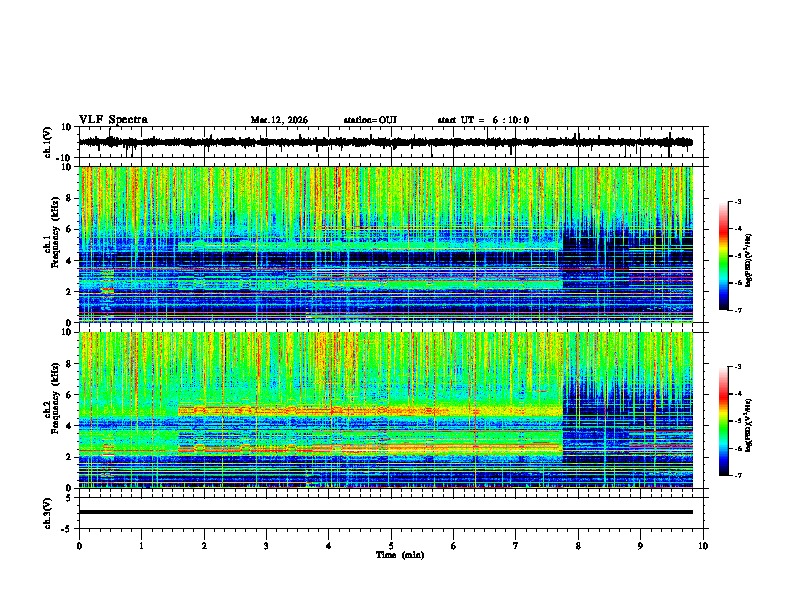The width and height of the screenshot is (792, 612).
Task: Click the ch.2 spectrogram color bar
Action: pos(724,421)
